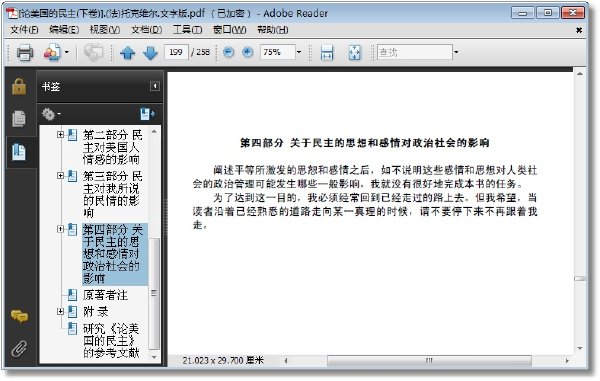This screenshot has width=600, height=381.
Task: Select bookmark 第三部分 民主对我所说的民情的影响
Action: [x=112, y=194]
